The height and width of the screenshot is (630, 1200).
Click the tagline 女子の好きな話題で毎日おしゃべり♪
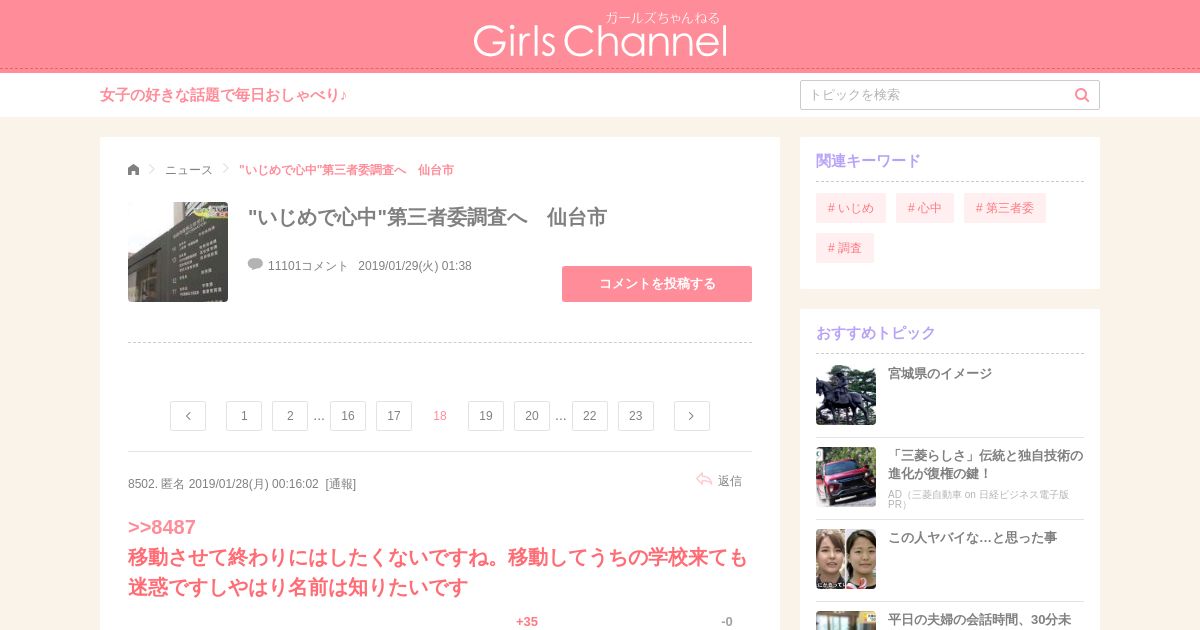point(224,95)
